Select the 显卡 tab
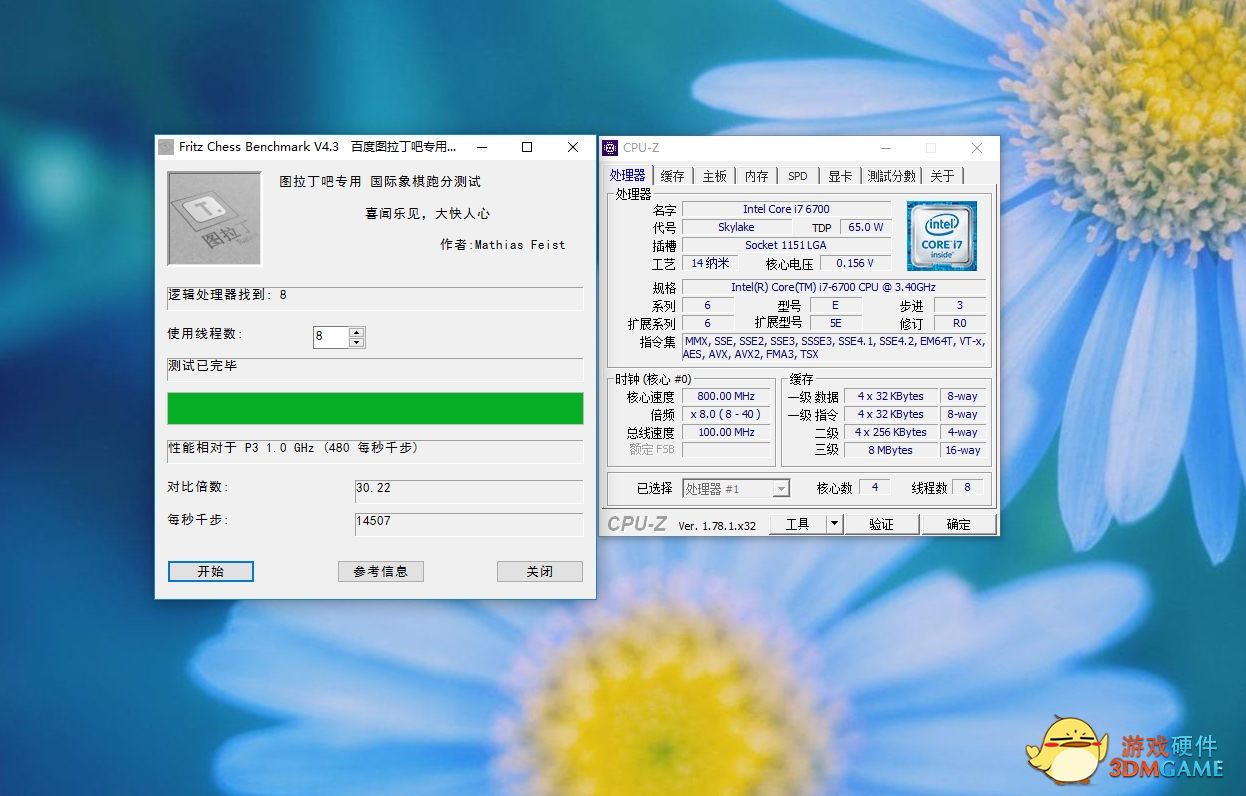 click(840, 176)
